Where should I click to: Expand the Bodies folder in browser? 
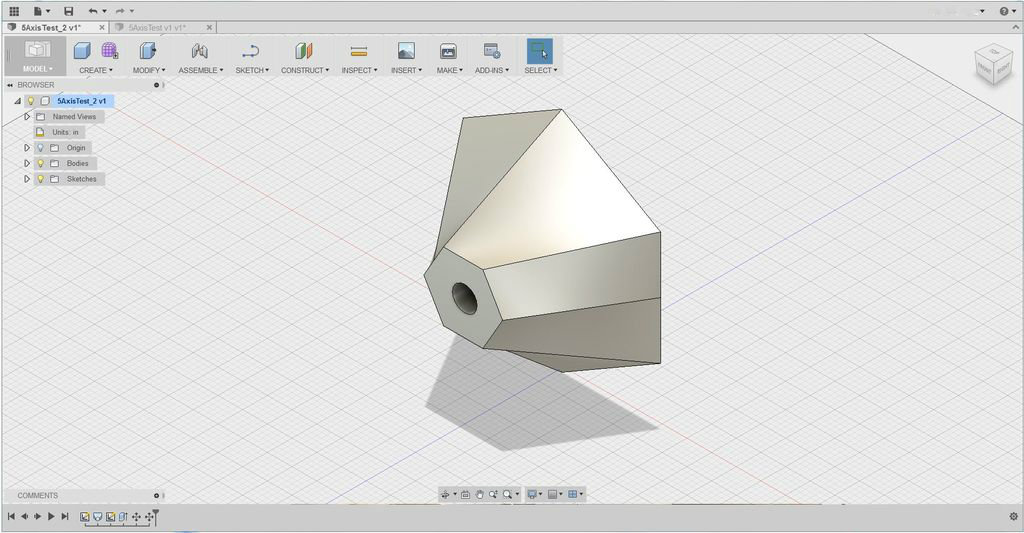27,163
